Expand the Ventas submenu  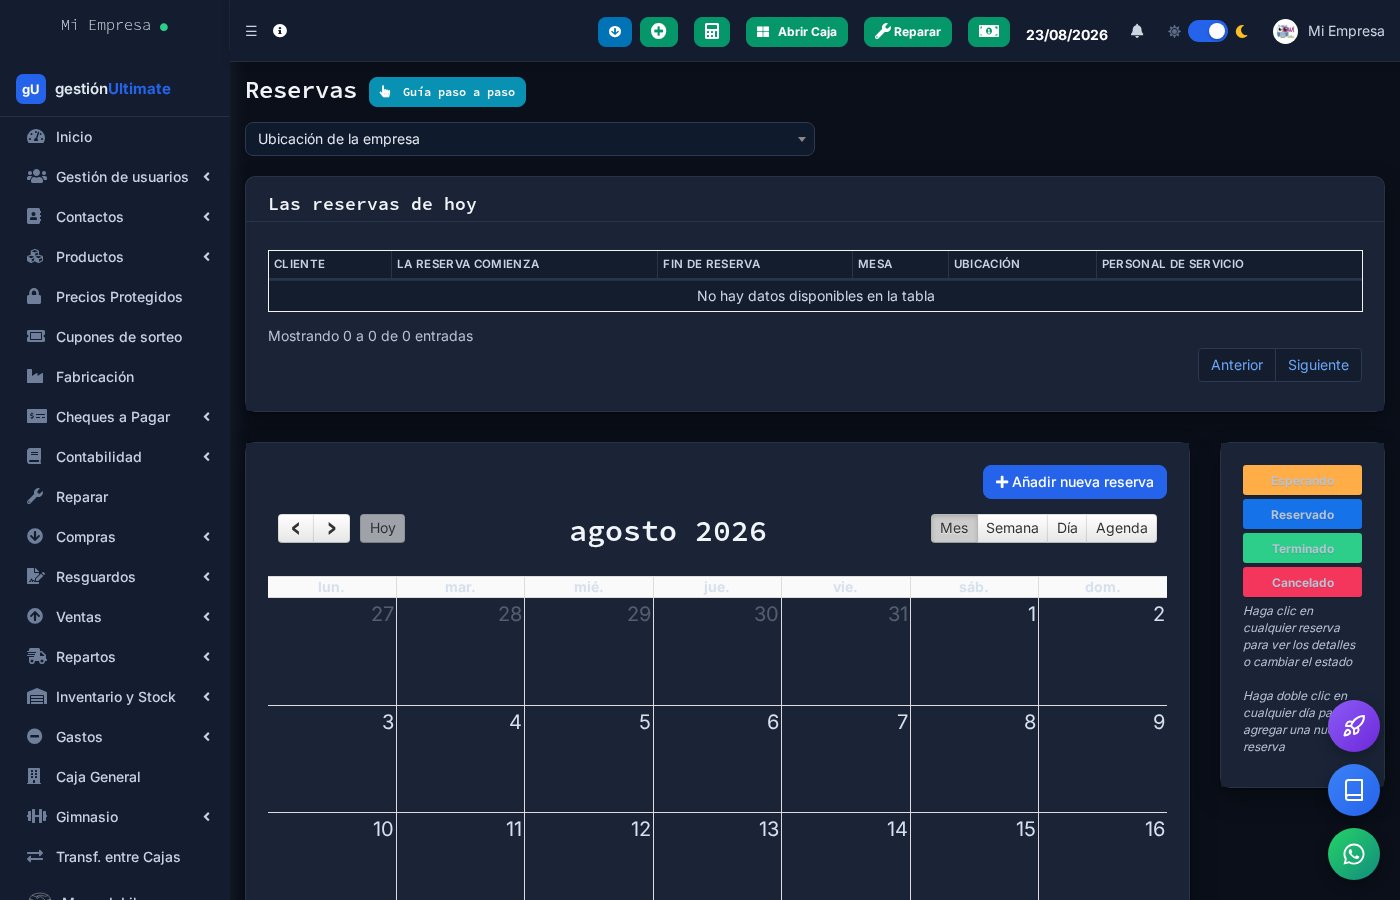115,617
